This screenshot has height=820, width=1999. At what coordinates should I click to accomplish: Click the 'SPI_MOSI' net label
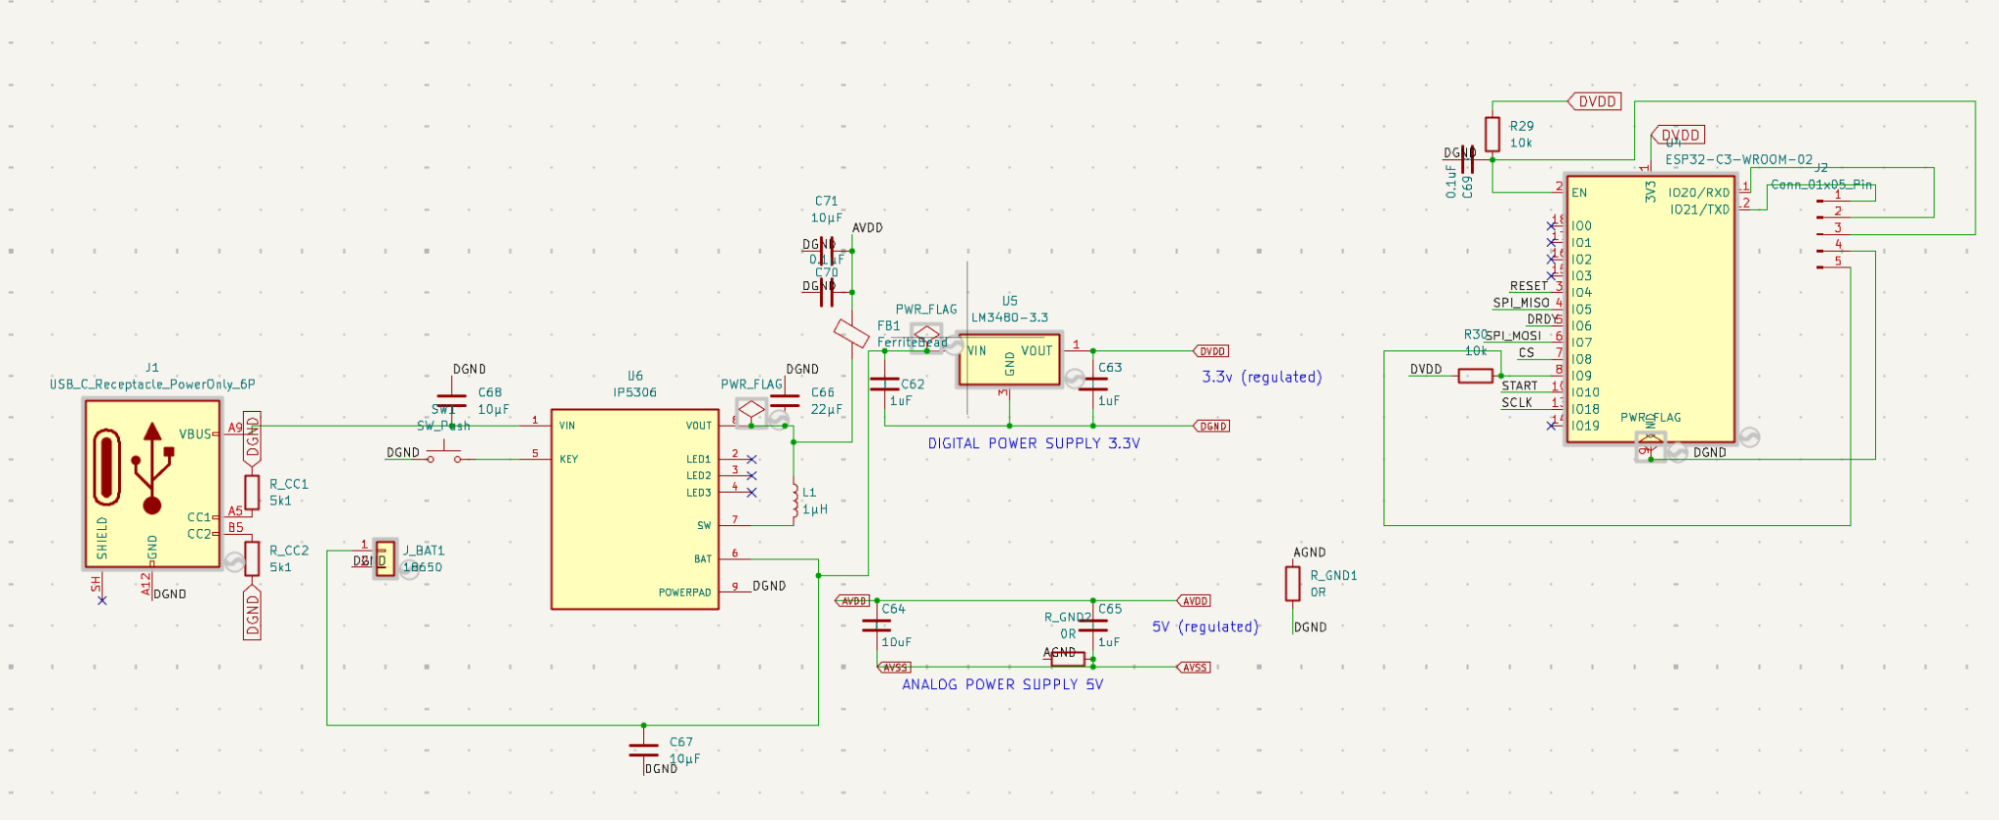1513,336
